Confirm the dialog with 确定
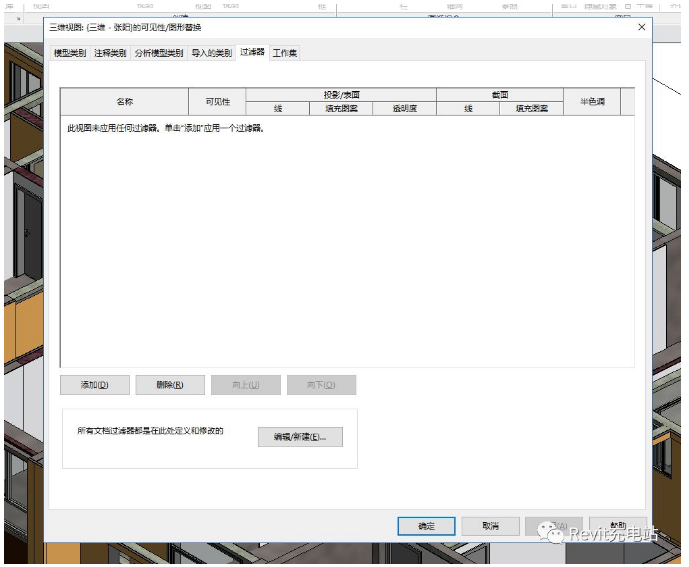Screen dimensions: 689x567 [x=426, y=526]
